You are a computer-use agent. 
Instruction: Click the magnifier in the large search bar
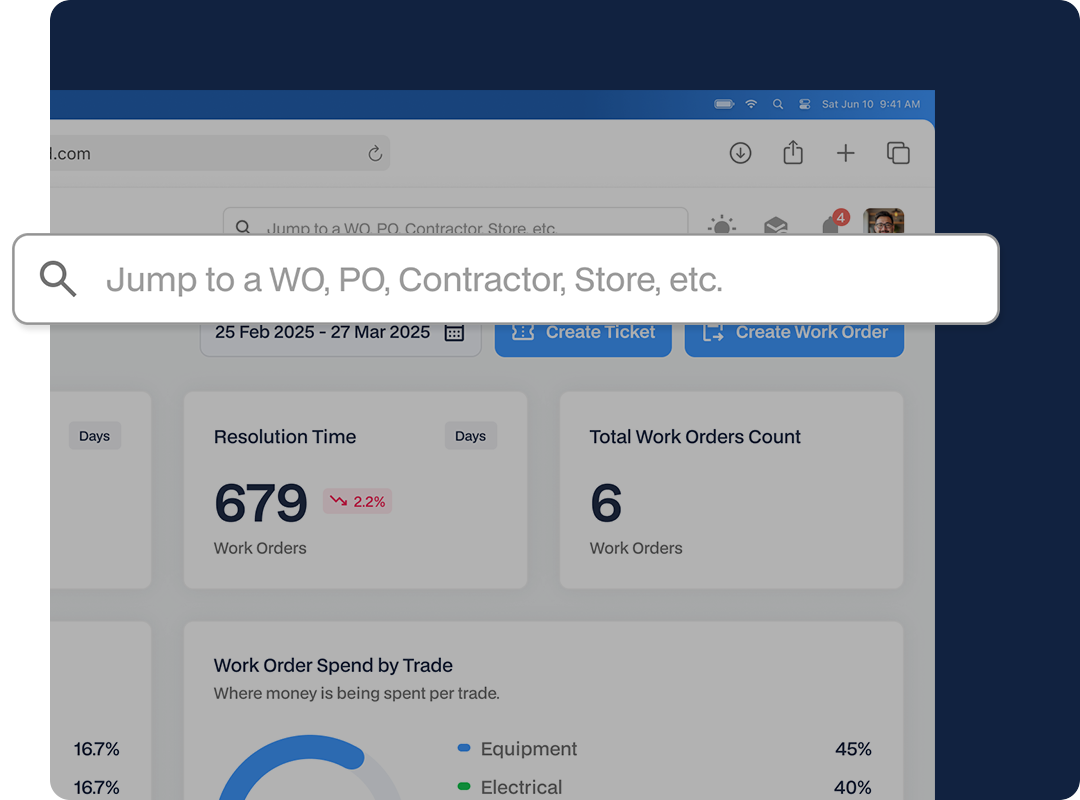coord(58,279)
